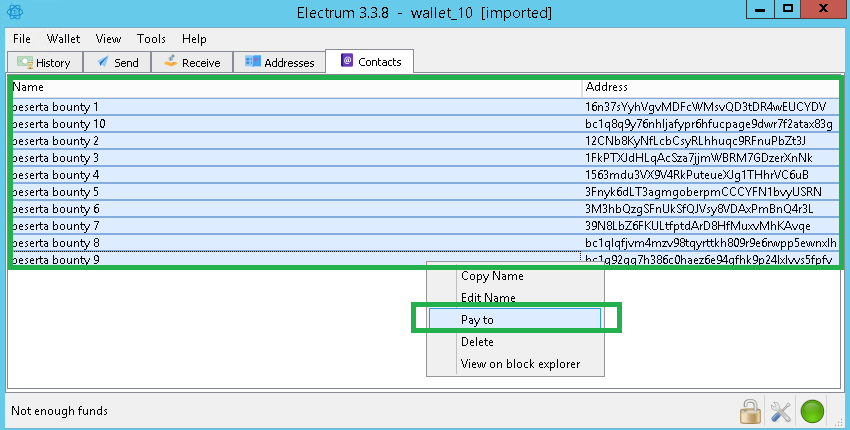The height and width of the screenshot is (430, 850).
Task: Select contact beserta bounty 10
Action: [296, 124]
